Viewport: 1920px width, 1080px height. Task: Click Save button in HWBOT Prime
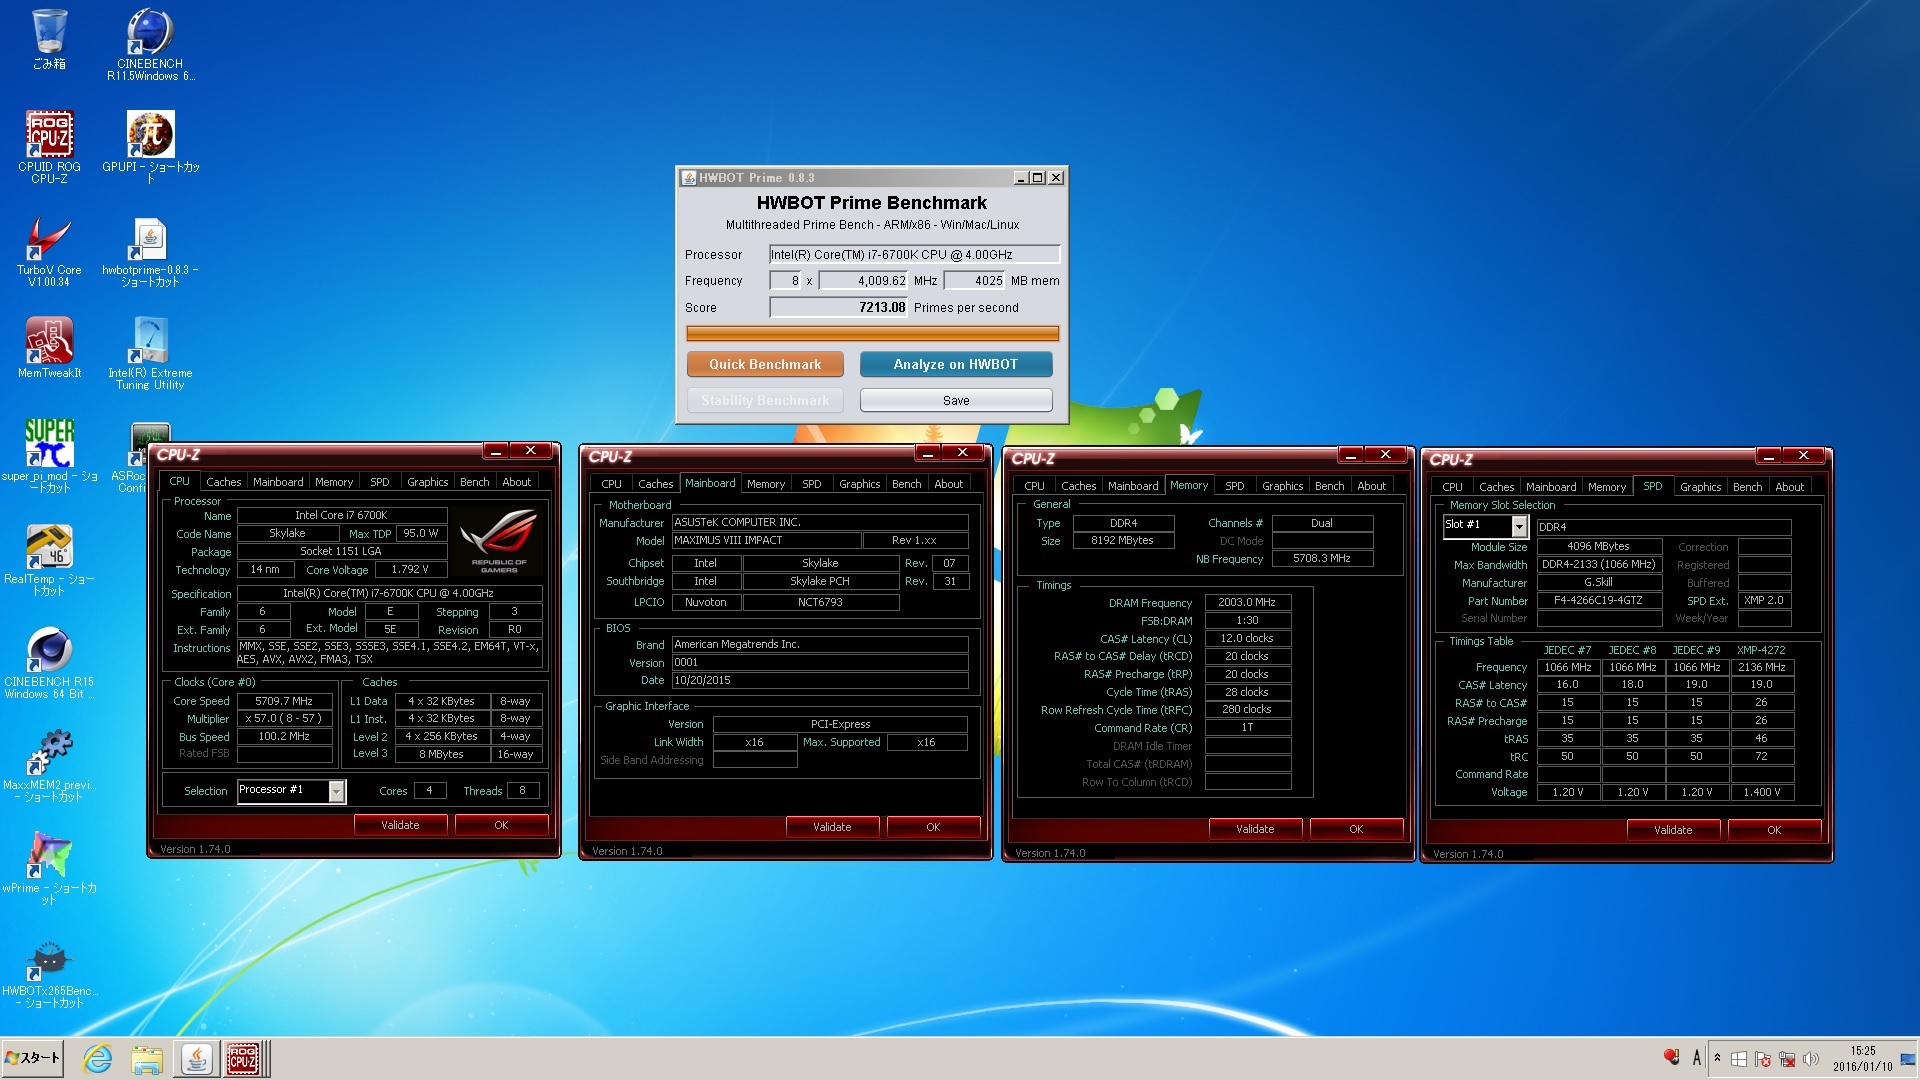(956, 400)
